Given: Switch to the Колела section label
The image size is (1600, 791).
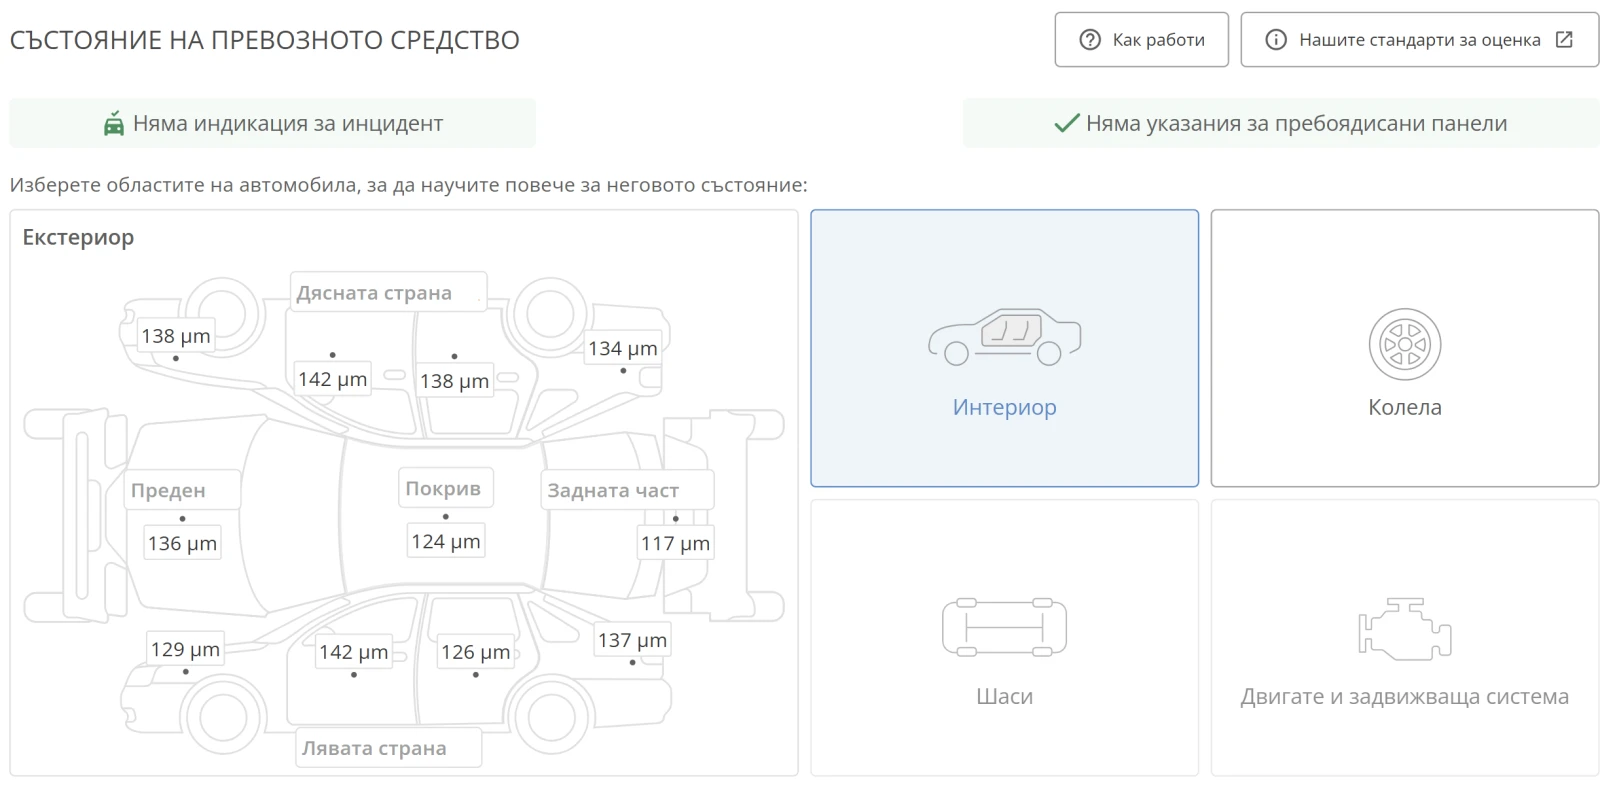Looking at the screenshot, I should point(1404,407).
